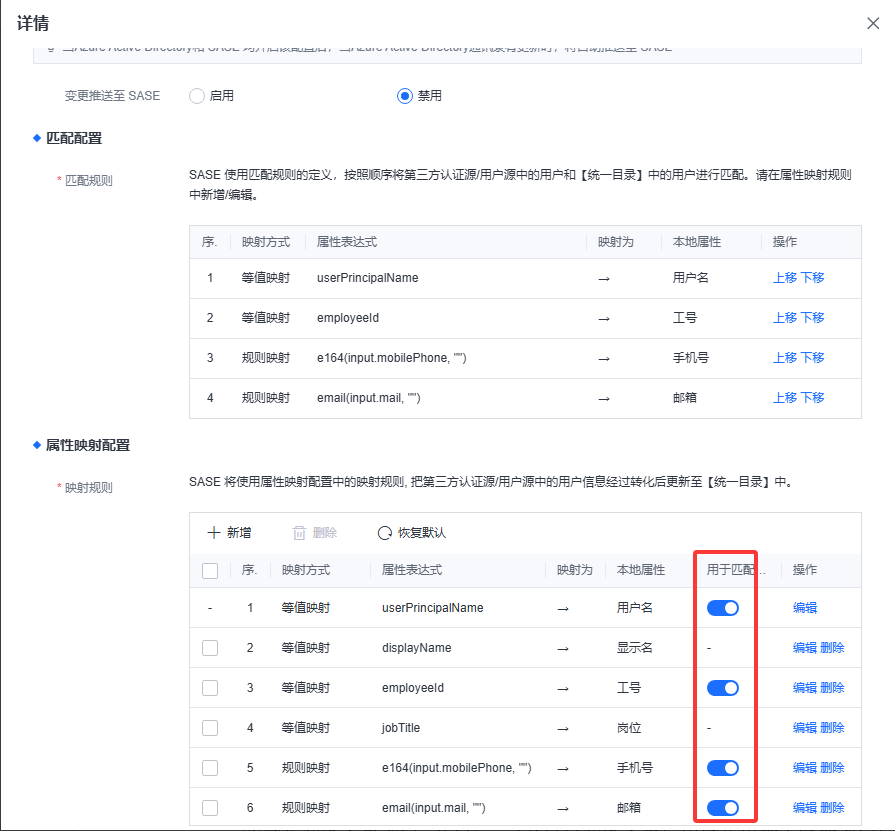This screenshot has width=895, height=831.
Task: Edit the jobTitle mapping rule
Action: click(805, 728)
